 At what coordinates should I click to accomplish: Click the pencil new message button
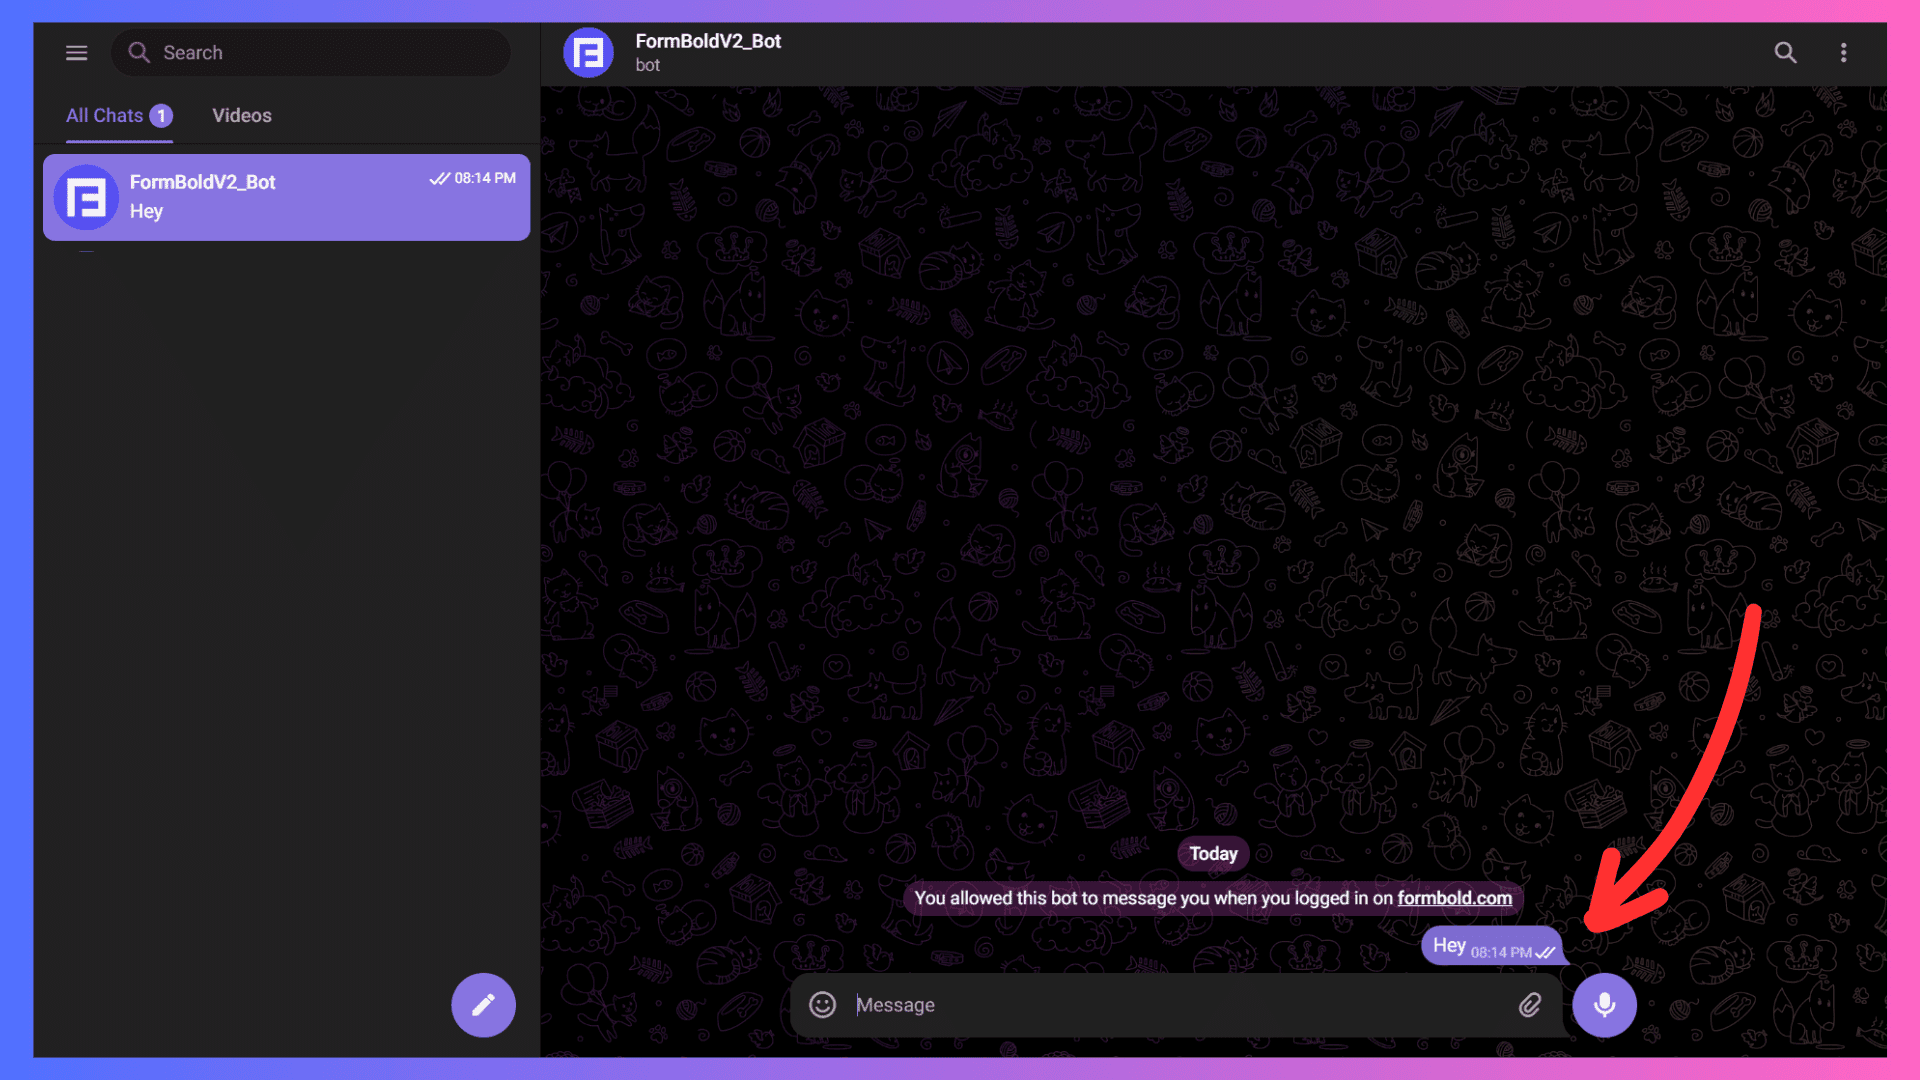483,1005
